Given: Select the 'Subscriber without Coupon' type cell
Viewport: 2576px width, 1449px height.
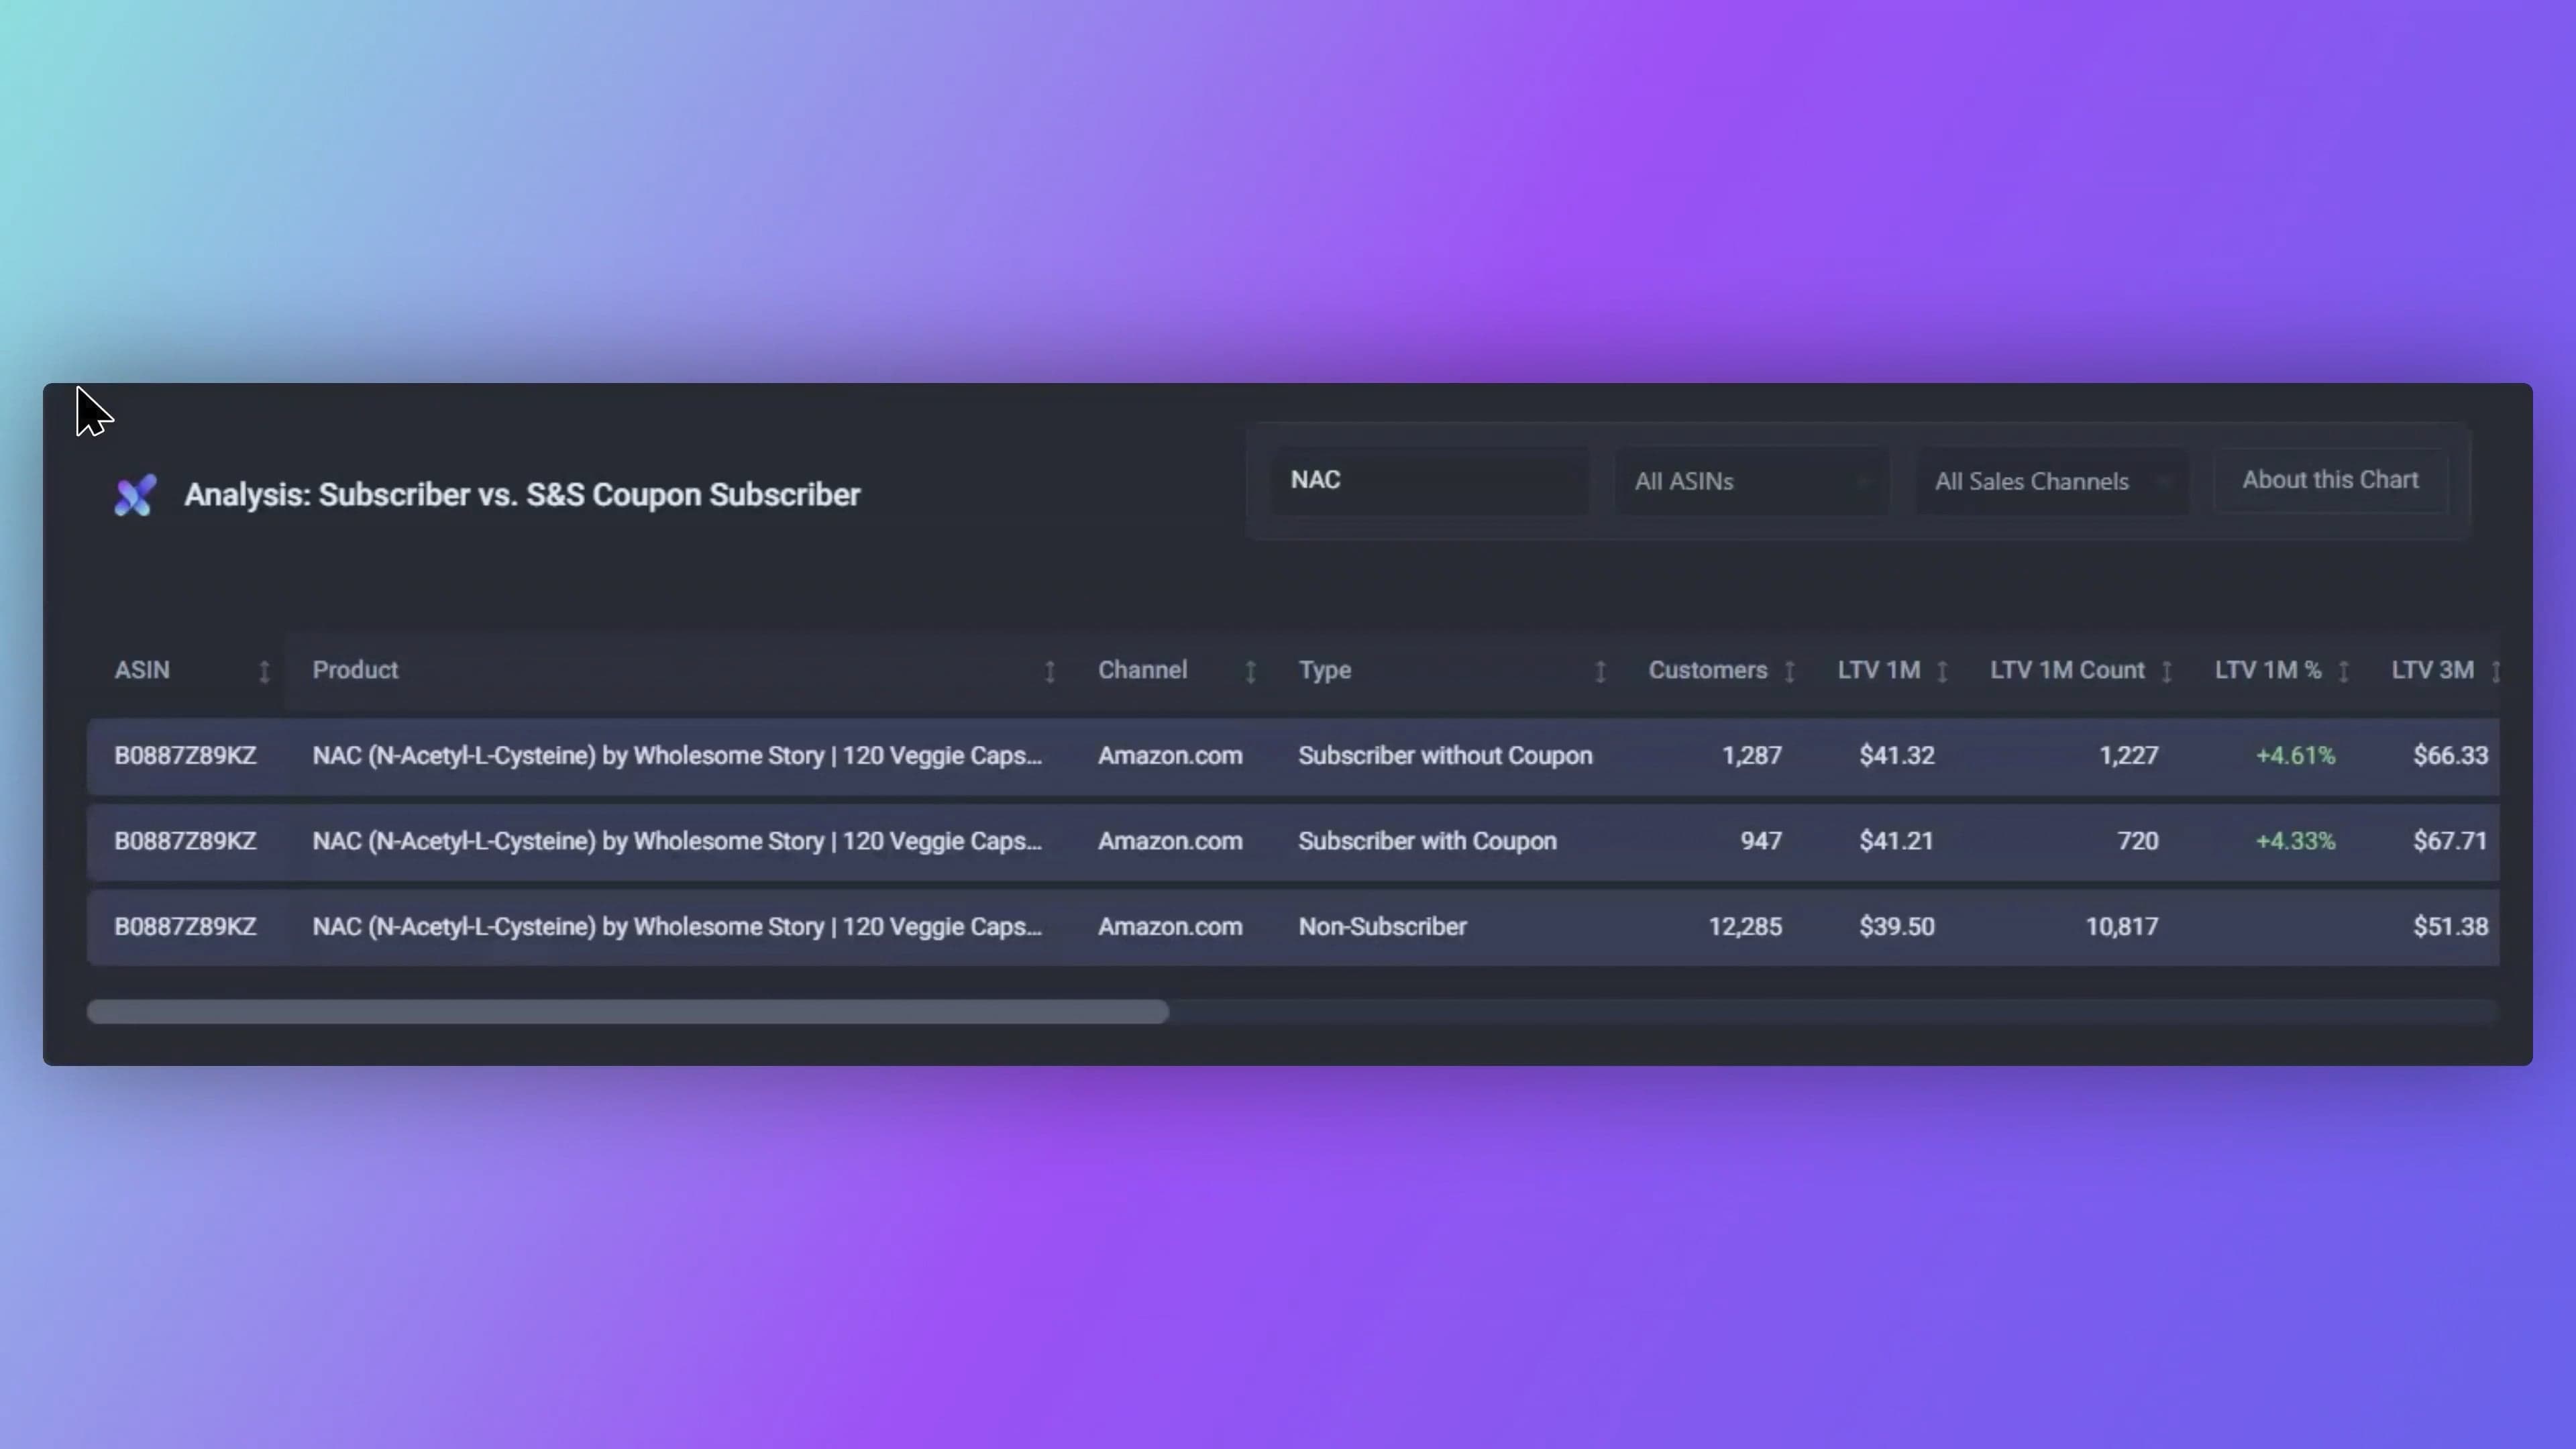Looking at the screenshot, I should [1445, 756].
